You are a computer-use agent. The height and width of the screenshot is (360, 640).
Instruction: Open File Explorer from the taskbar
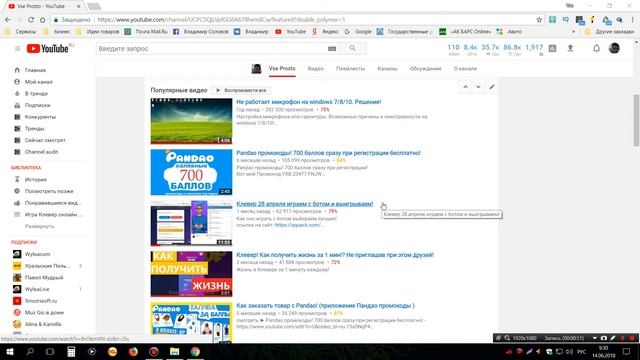tap(174, 351)
